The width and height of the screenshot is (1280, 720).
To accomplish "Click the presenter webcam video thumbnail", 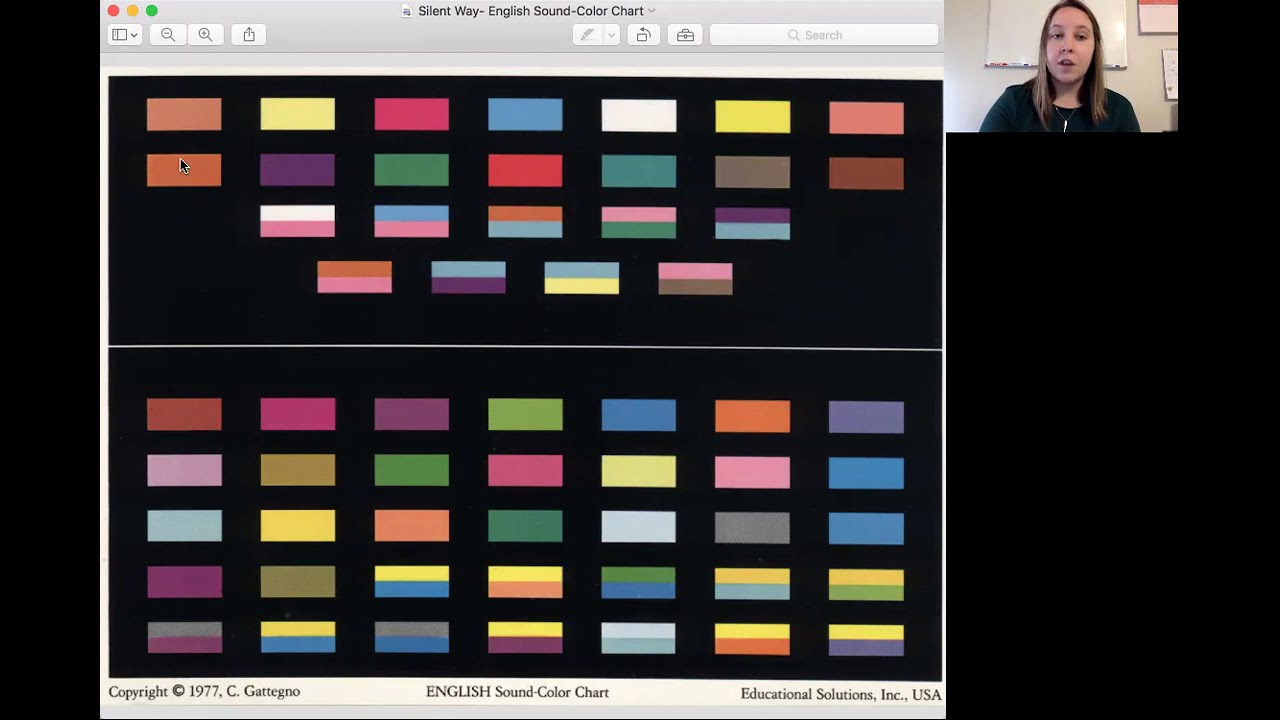I will 1062,66.
